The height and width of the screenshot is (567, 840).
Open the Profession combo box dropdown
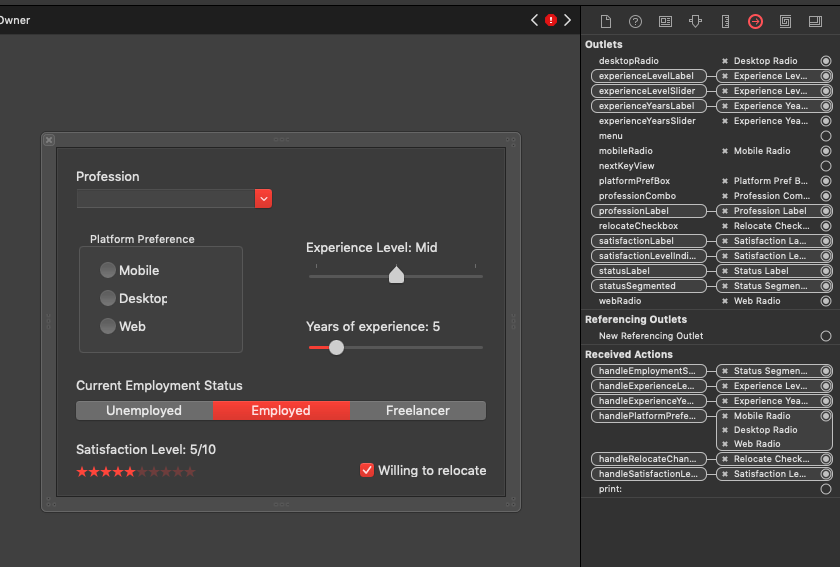pyautogui.click(x=264, y=199)
